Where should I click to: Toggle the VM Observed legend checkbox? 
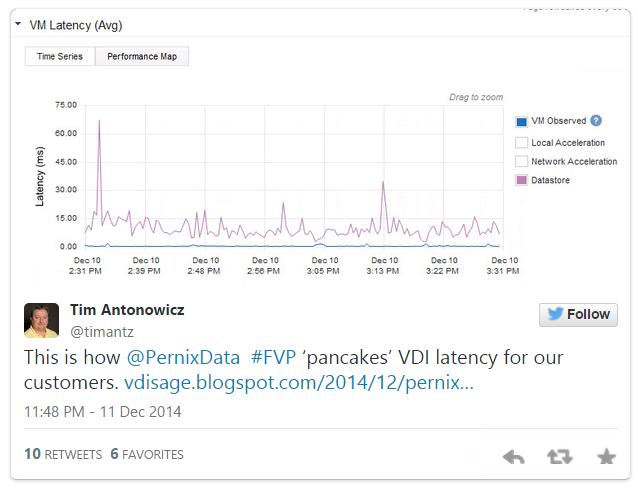(x=521, y=121)
